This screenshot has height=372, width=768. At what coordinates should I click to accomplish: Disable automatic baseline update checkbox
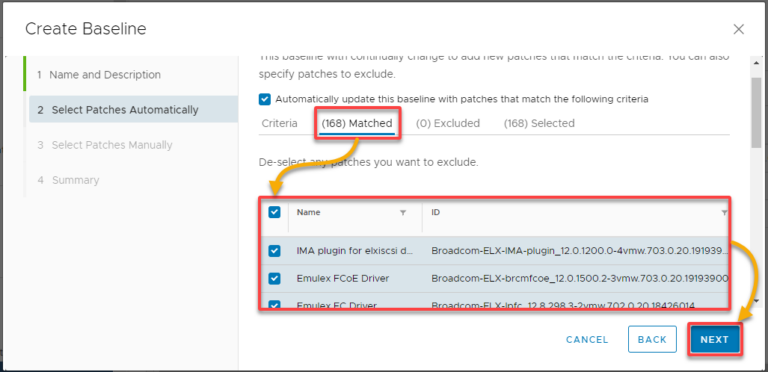(264, 99)
